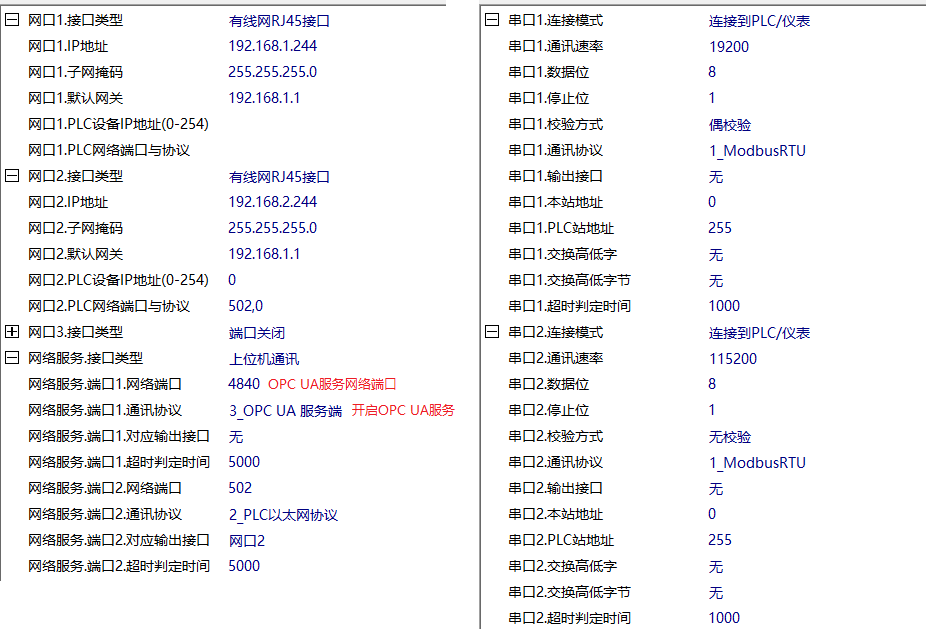Click the 网口2.子网掩码 value 255.255.255.0
Screen dimensions: 927x629
coord(273,228)
